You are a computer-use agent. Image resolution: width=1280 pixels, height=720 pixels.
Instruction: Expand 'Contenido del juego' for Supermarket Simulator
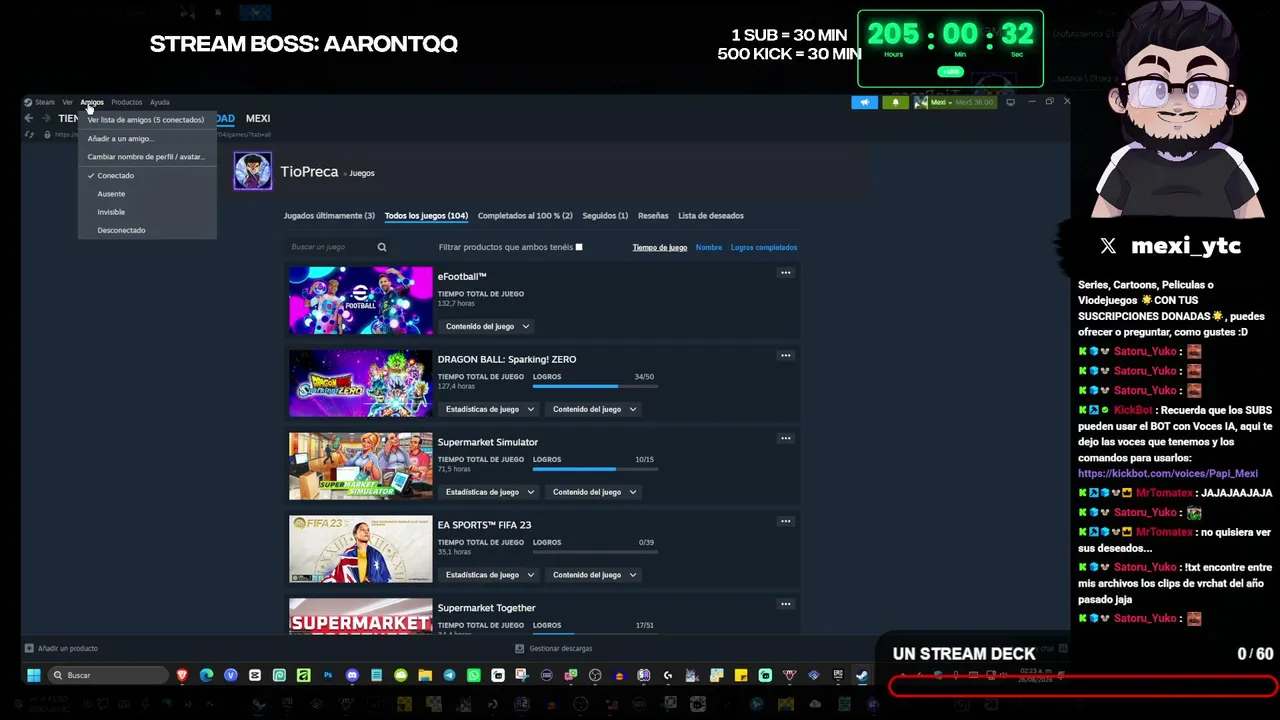(594, 492)
